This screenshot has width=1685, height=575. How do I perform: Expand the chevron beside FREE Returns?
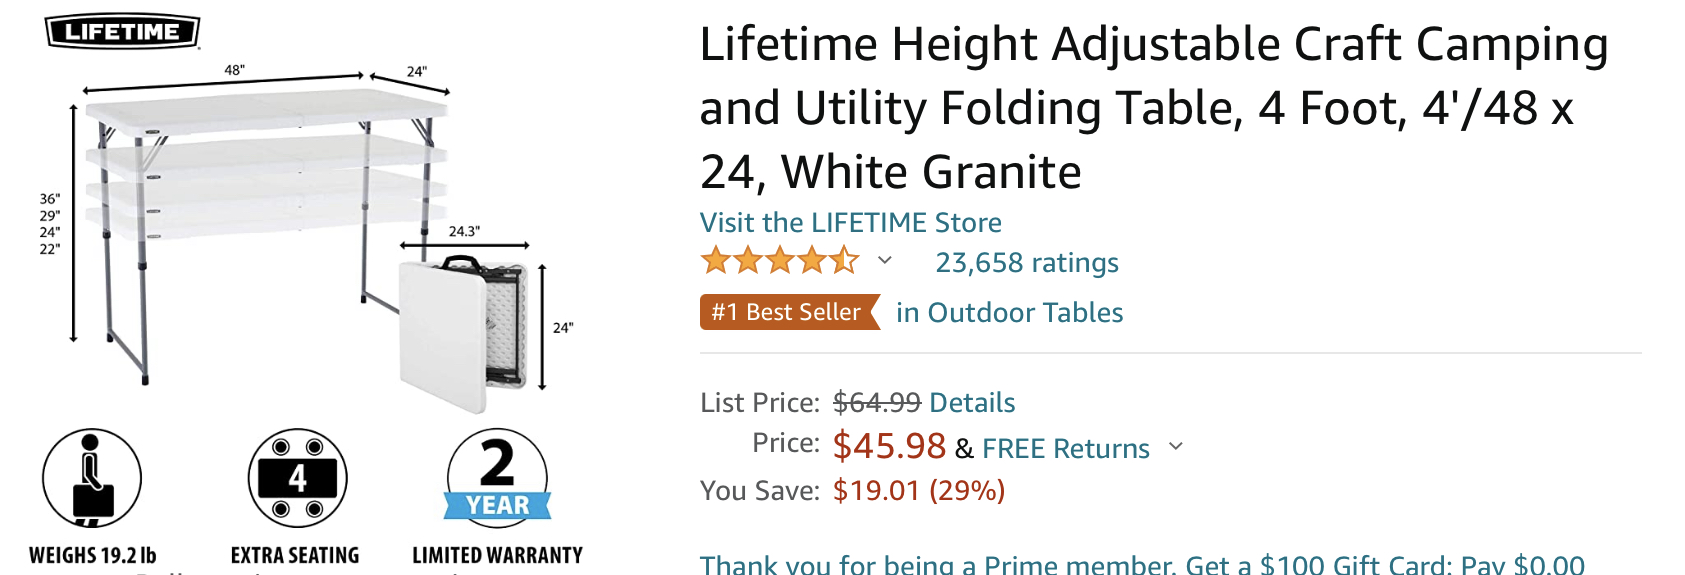[1176, 446]
